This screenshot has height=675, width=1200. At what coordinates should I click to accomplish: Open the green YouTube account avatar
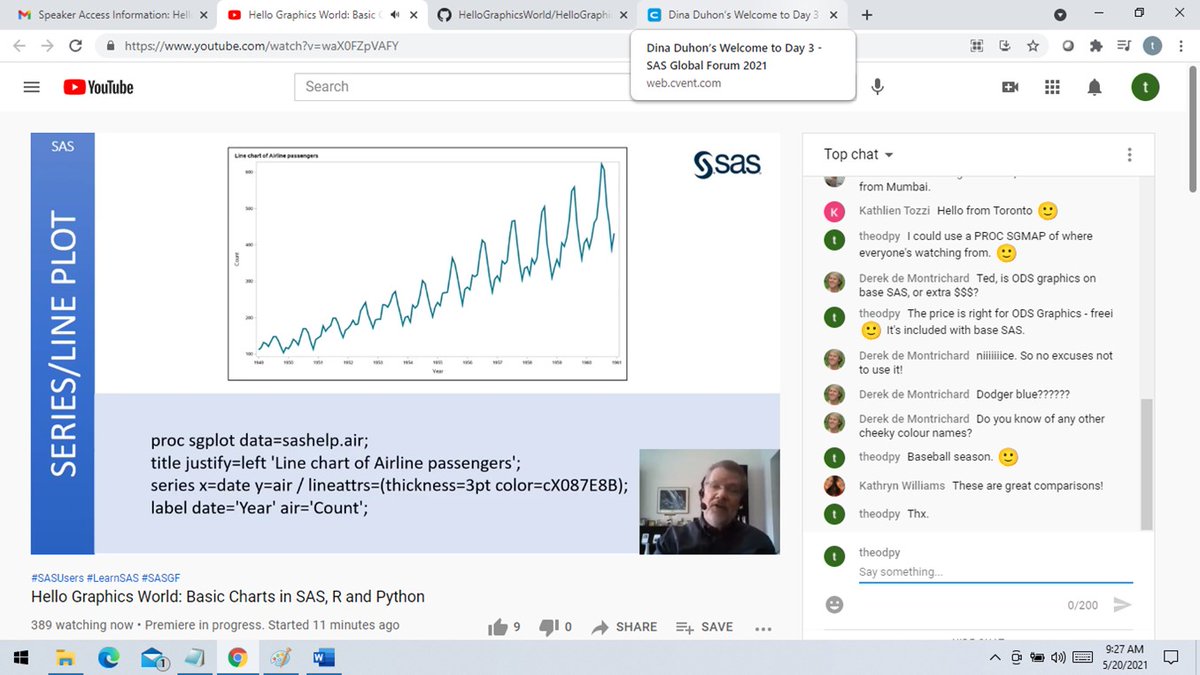pyautogui.click(x=1145, y=87)
